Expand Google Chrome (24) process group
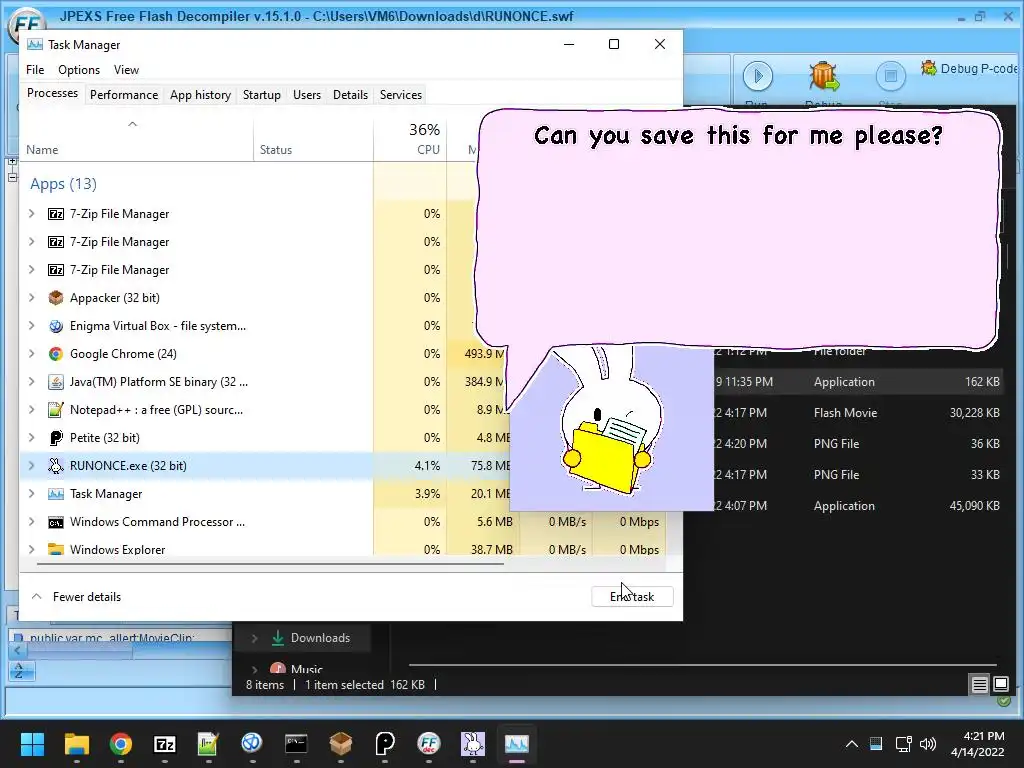 (x=31, y=354)
